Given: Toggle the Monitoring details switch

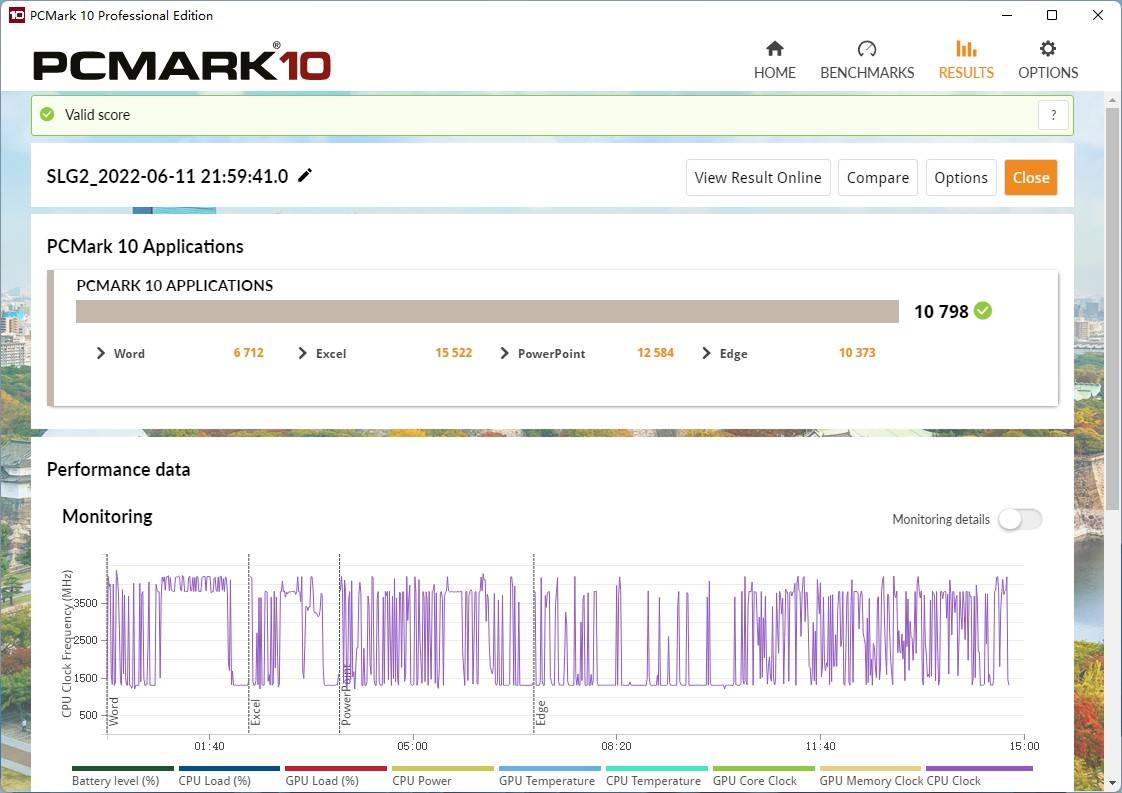Looking at the screenshot, I should [x=1020, y=520].
